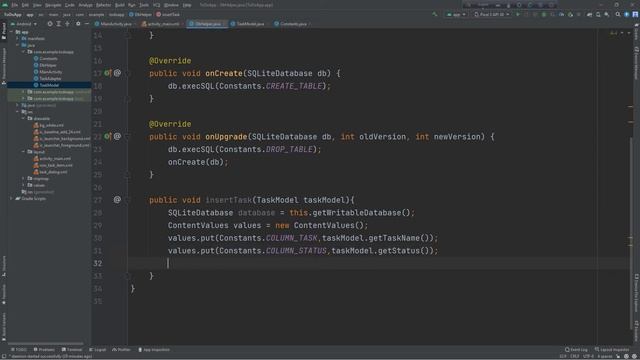
Task: Open the Event Log panel
Action: (576, 350)
